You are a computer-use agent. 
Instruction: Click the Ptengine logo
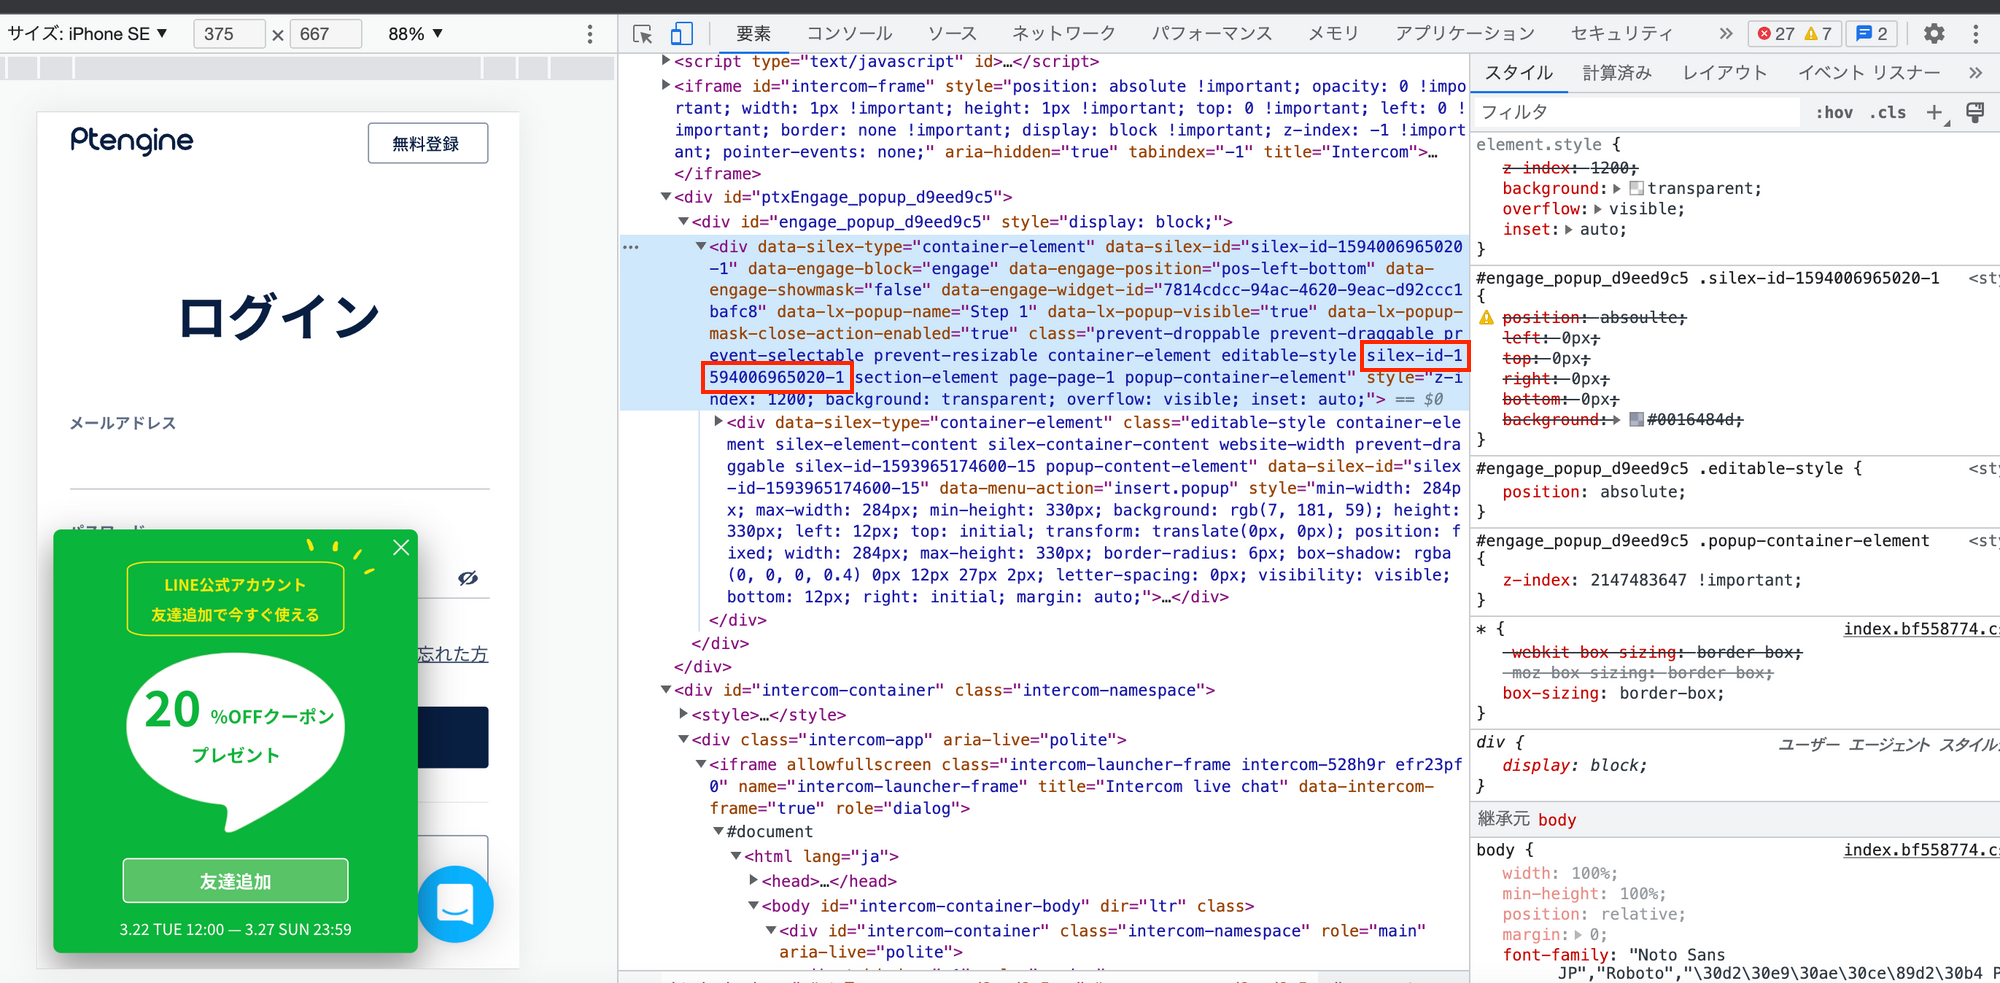(132, 141)
